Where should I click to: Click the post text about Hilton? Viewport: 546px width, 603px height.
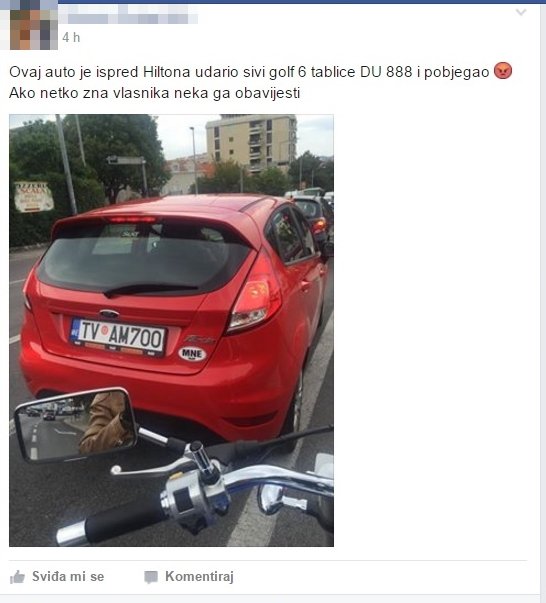pyautogui.click(x=249, y=72)
